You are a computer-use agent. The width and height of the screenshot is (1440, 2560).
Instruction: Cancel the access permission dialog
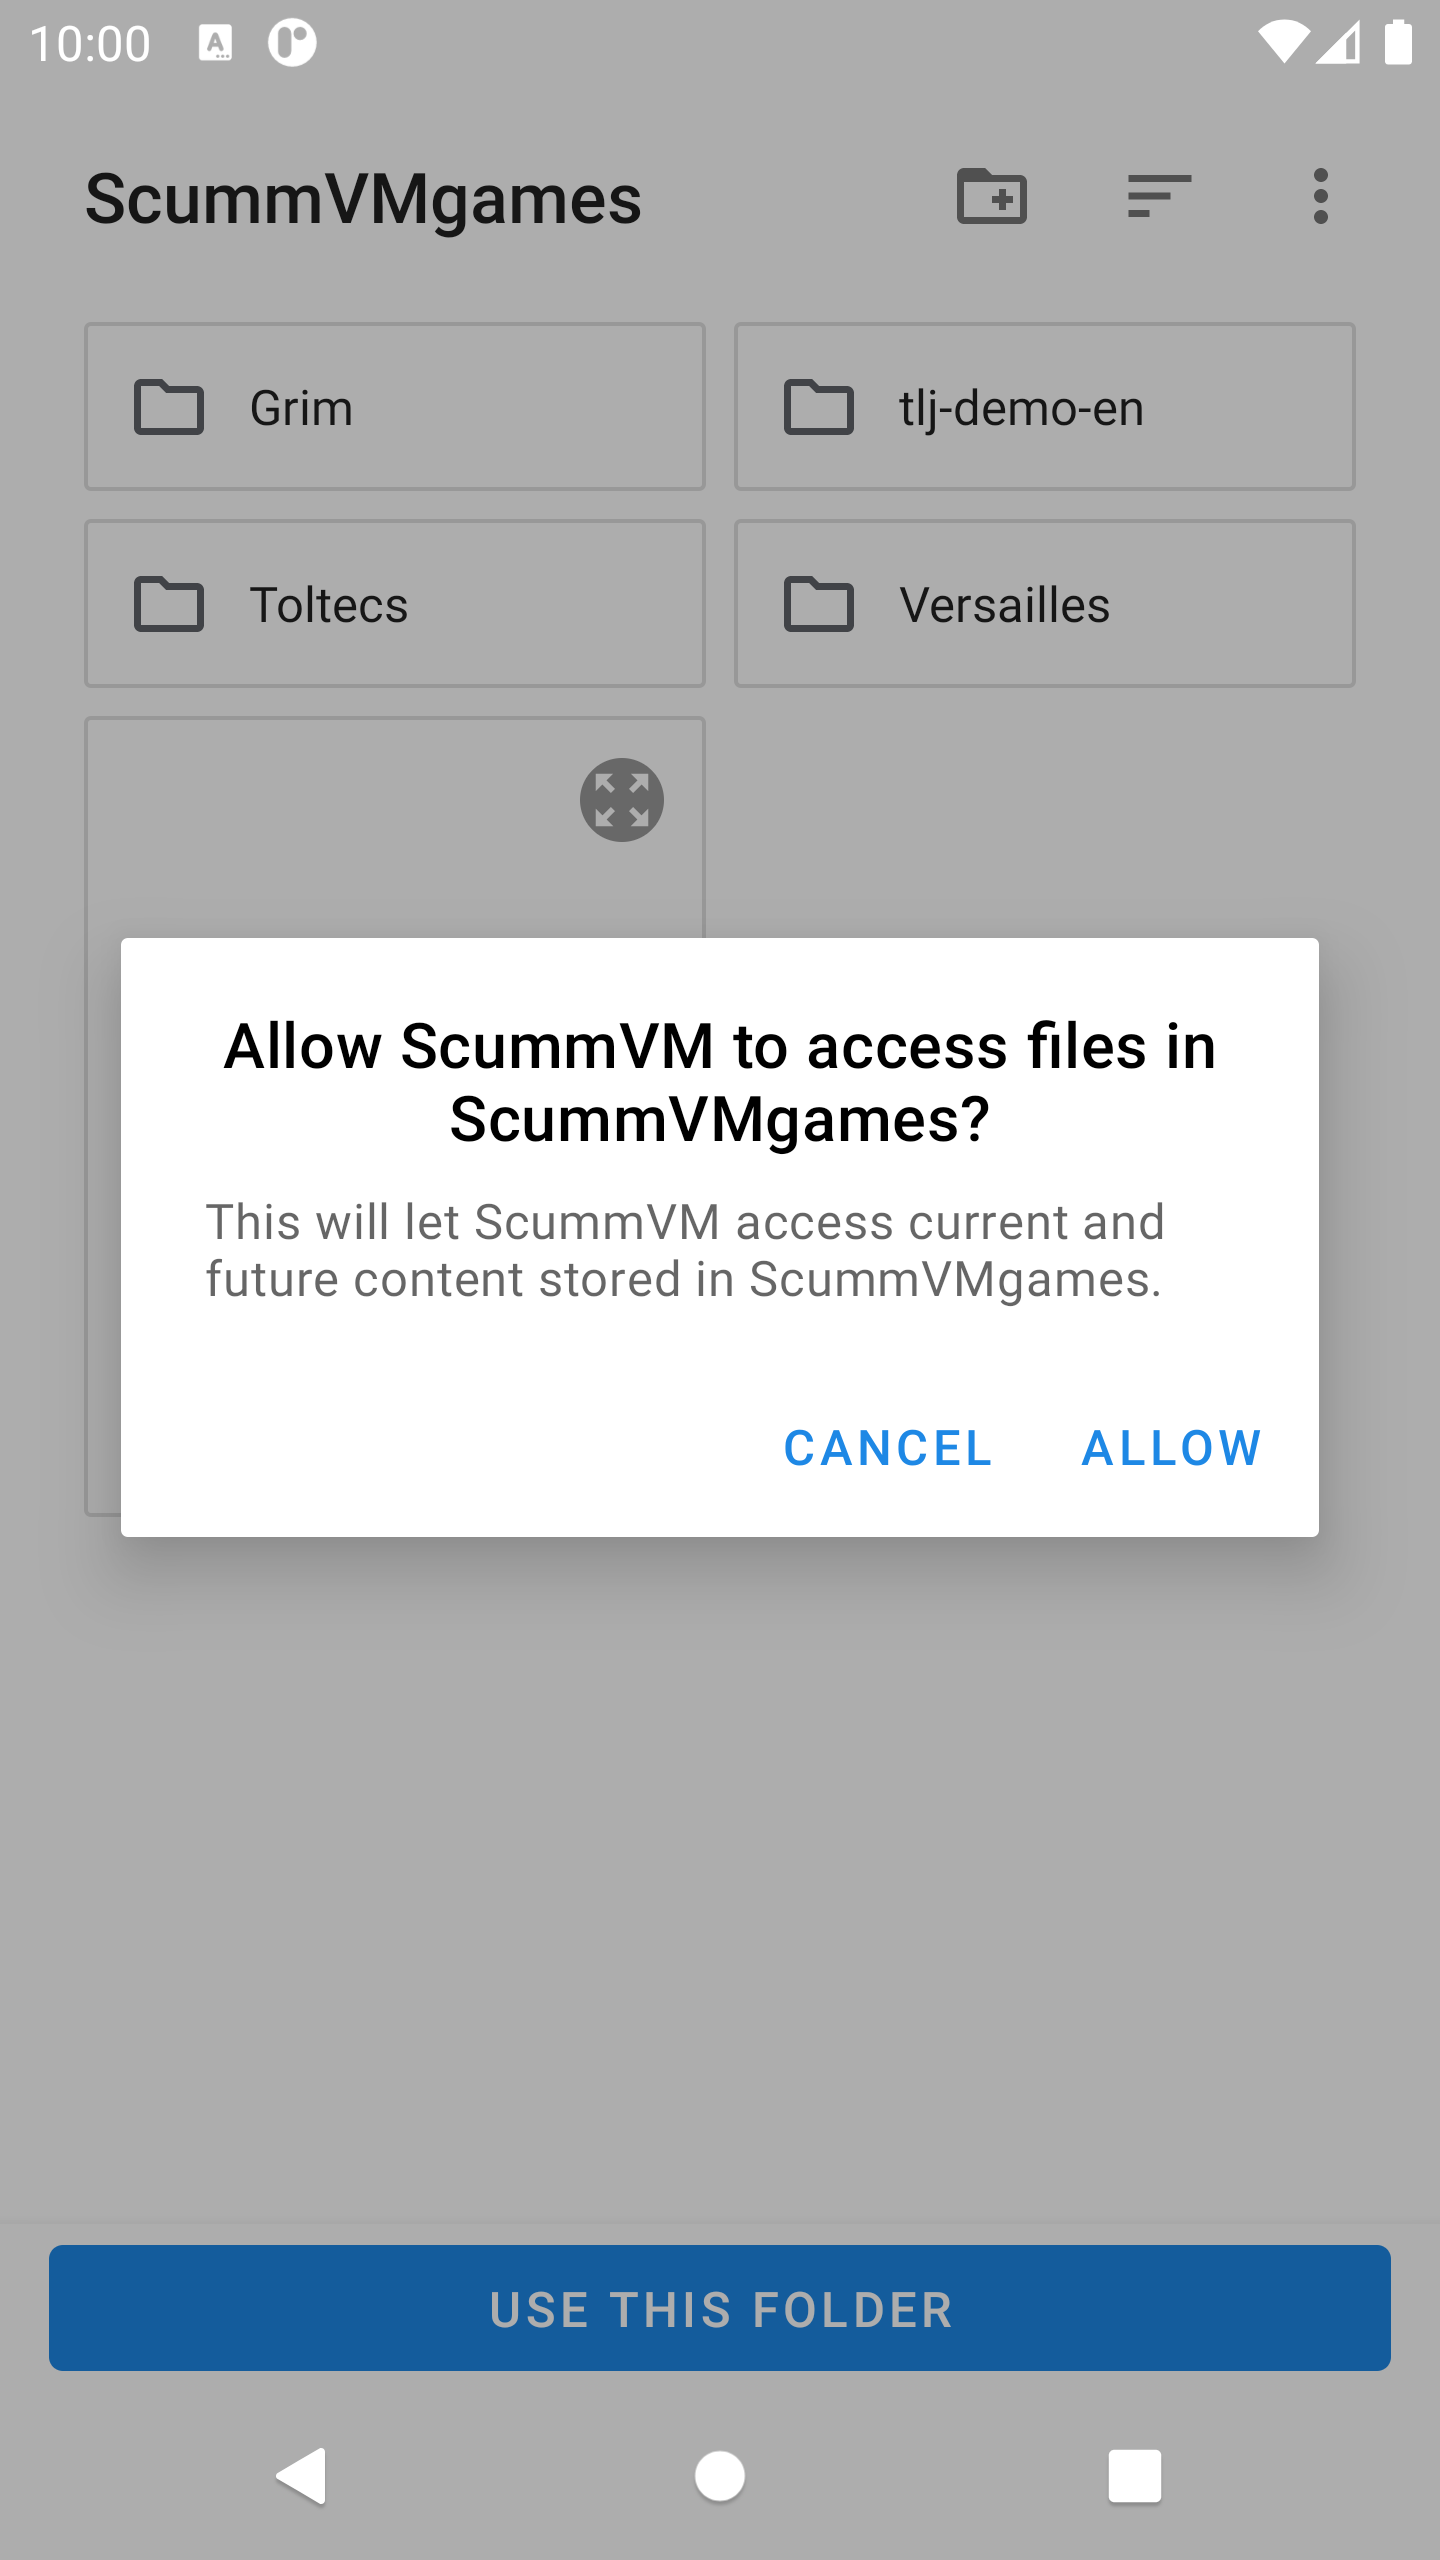point(888,1448)
